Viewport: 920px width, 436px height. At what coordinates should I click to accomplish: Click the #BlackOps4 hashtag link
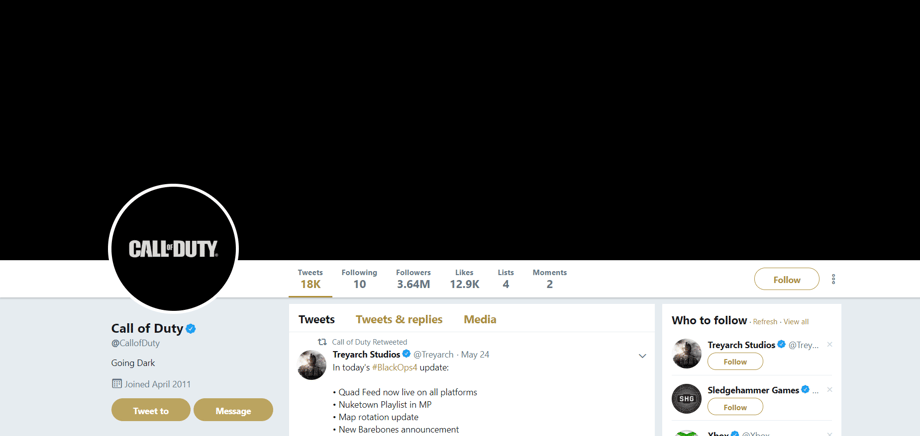pos(394,368)
